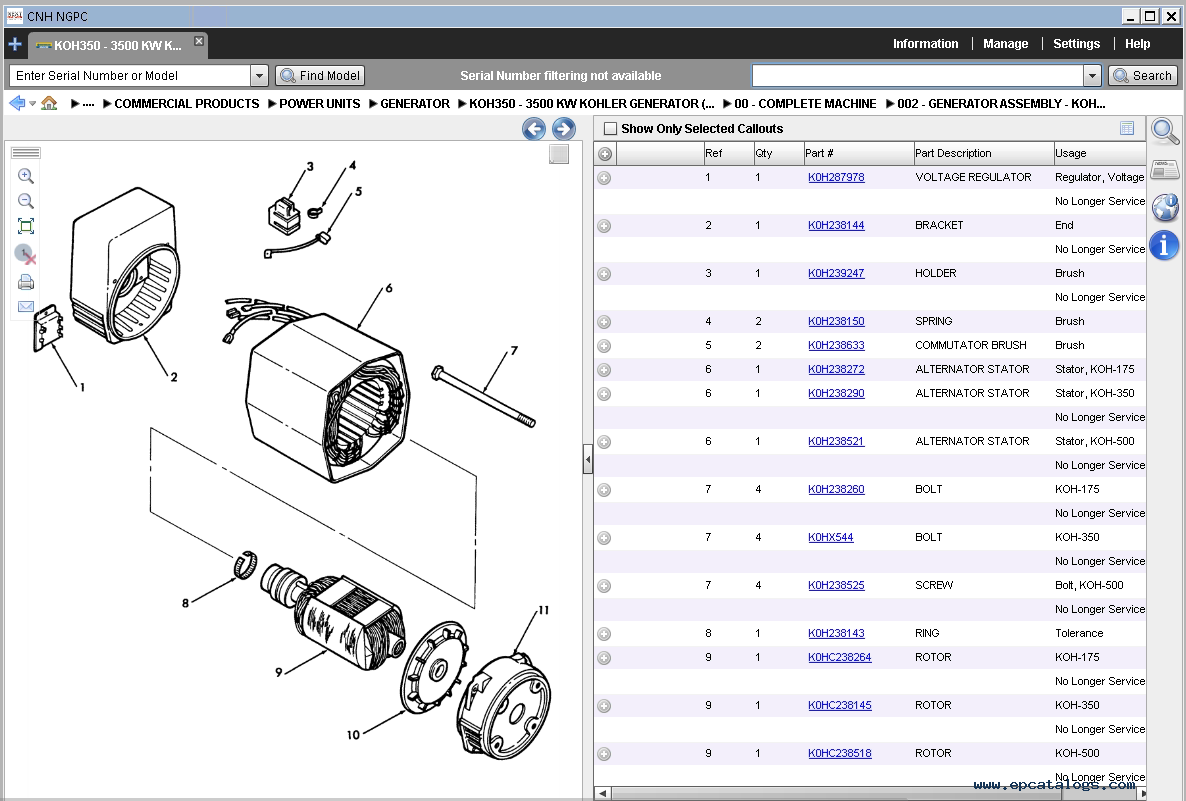Click the Find Model button

320,76
